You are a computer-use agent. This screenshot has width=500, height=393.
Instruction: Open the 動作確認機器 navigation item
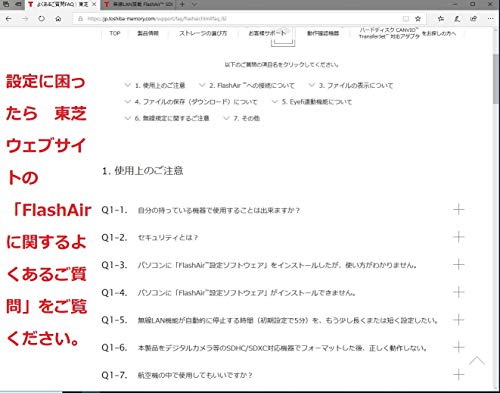(323, 33)
